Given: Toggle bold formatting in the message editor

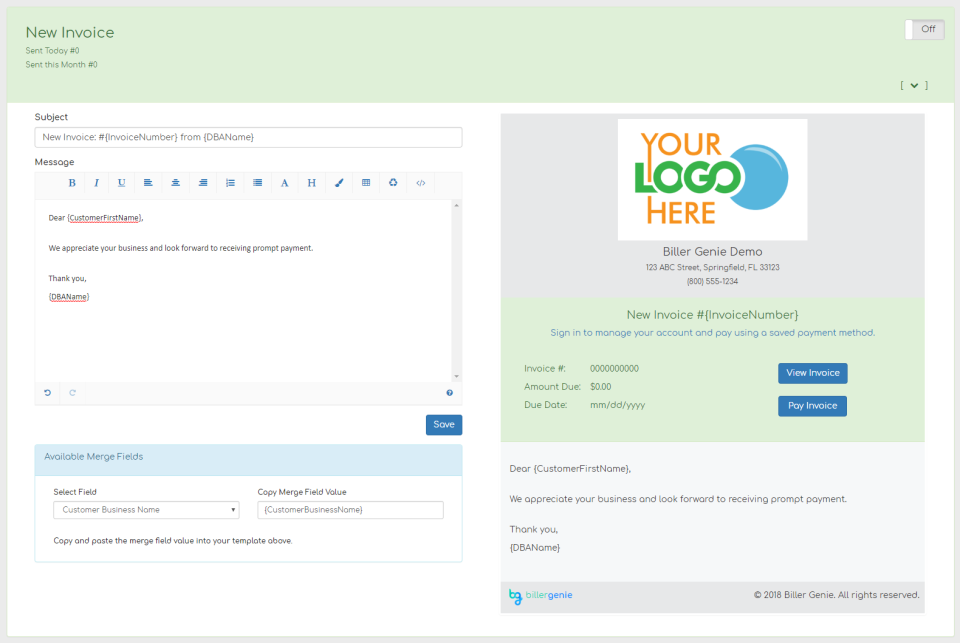Looking at the screenshot, I should tap(72, 183).
